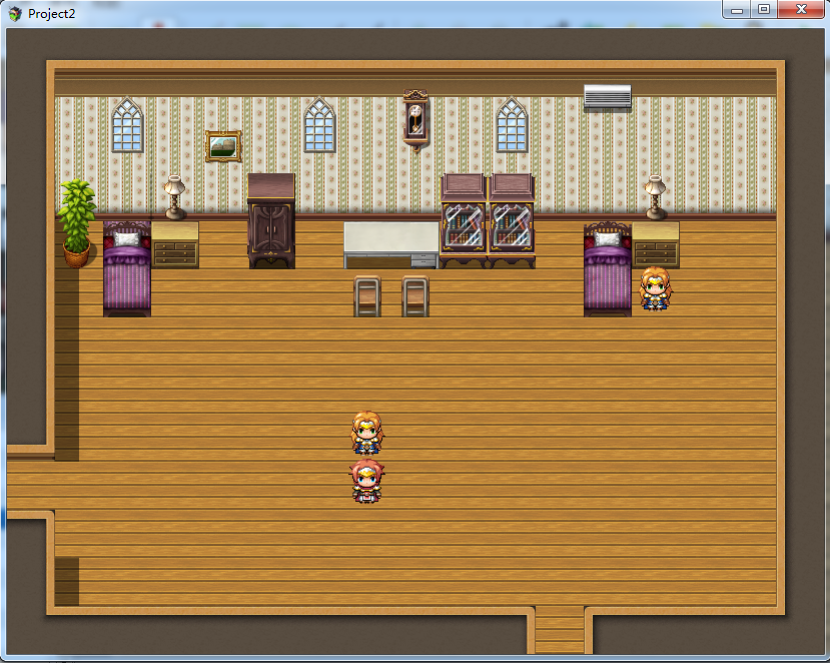
Task: Click the left chair below the desk
Action: (x=367, y=296)
